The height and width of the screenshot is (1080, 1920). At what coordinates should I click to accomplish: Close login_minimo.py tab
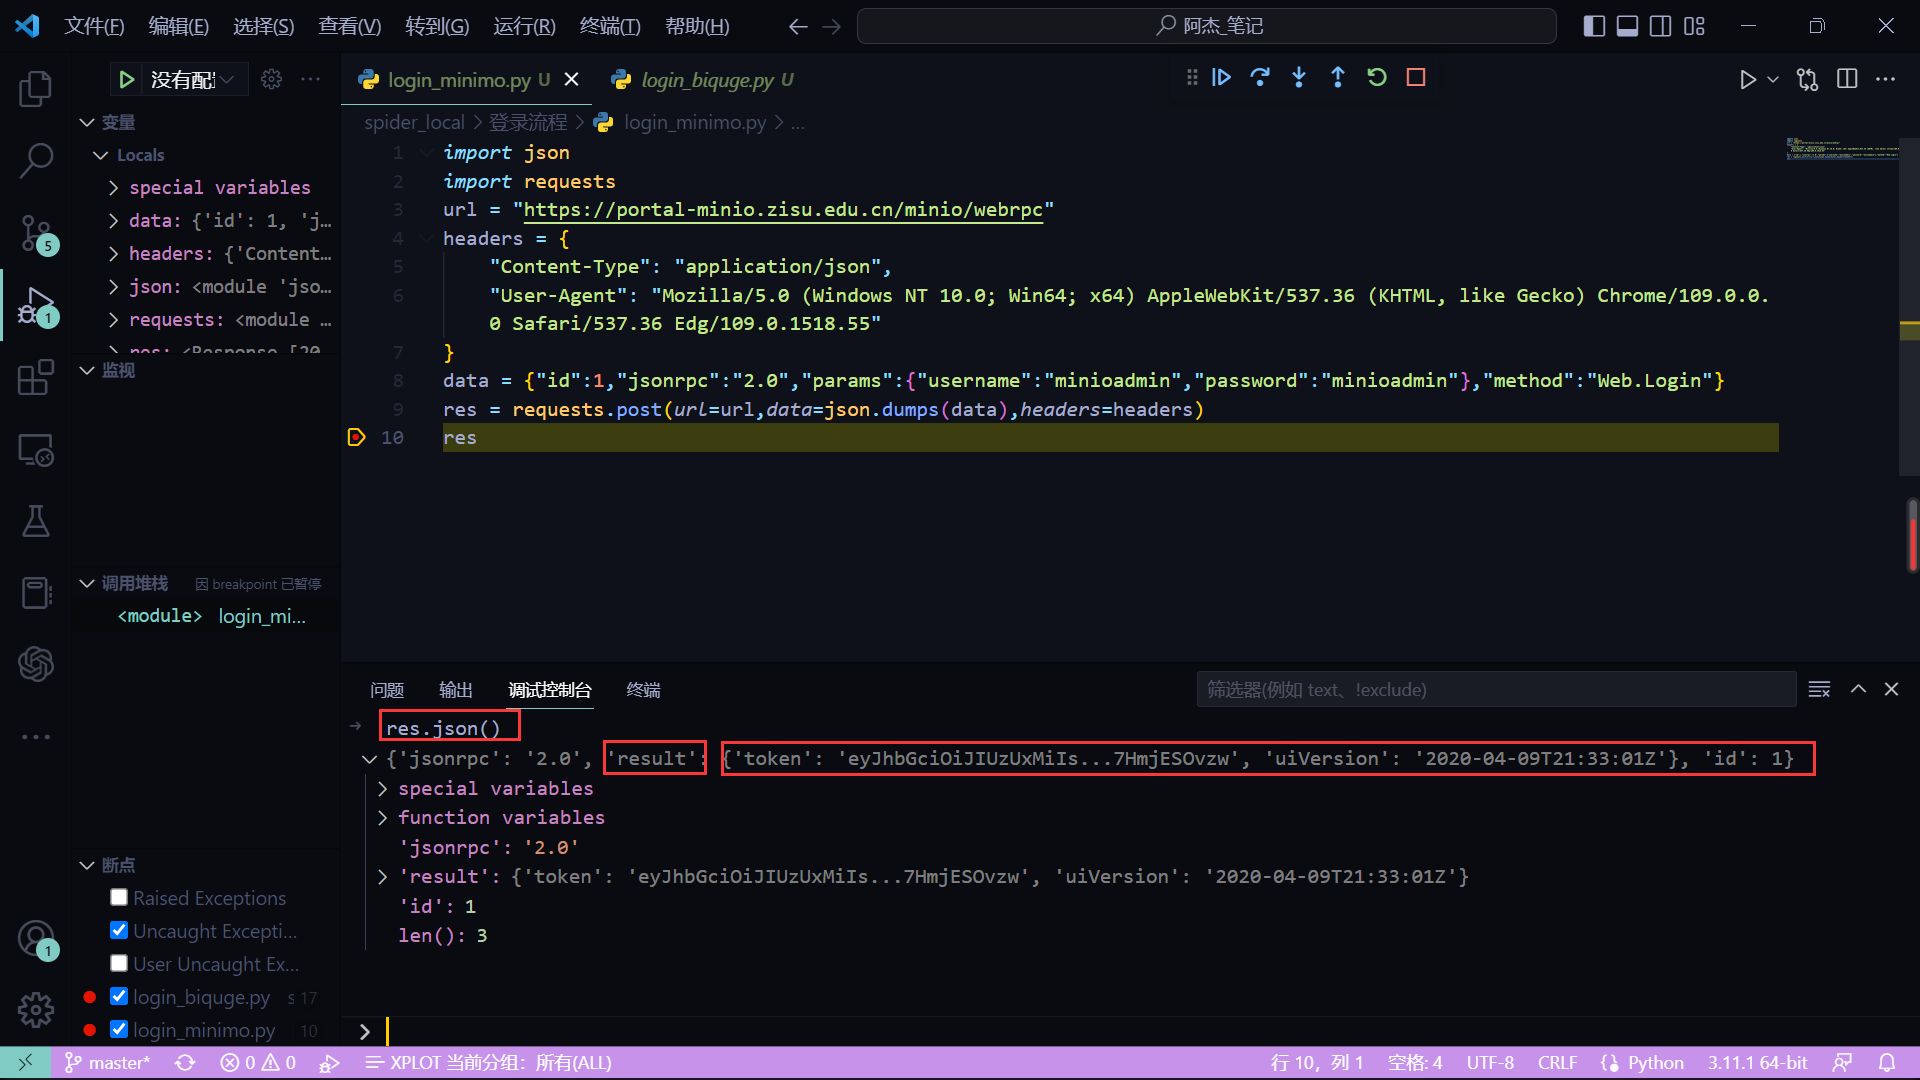point(572,79)
